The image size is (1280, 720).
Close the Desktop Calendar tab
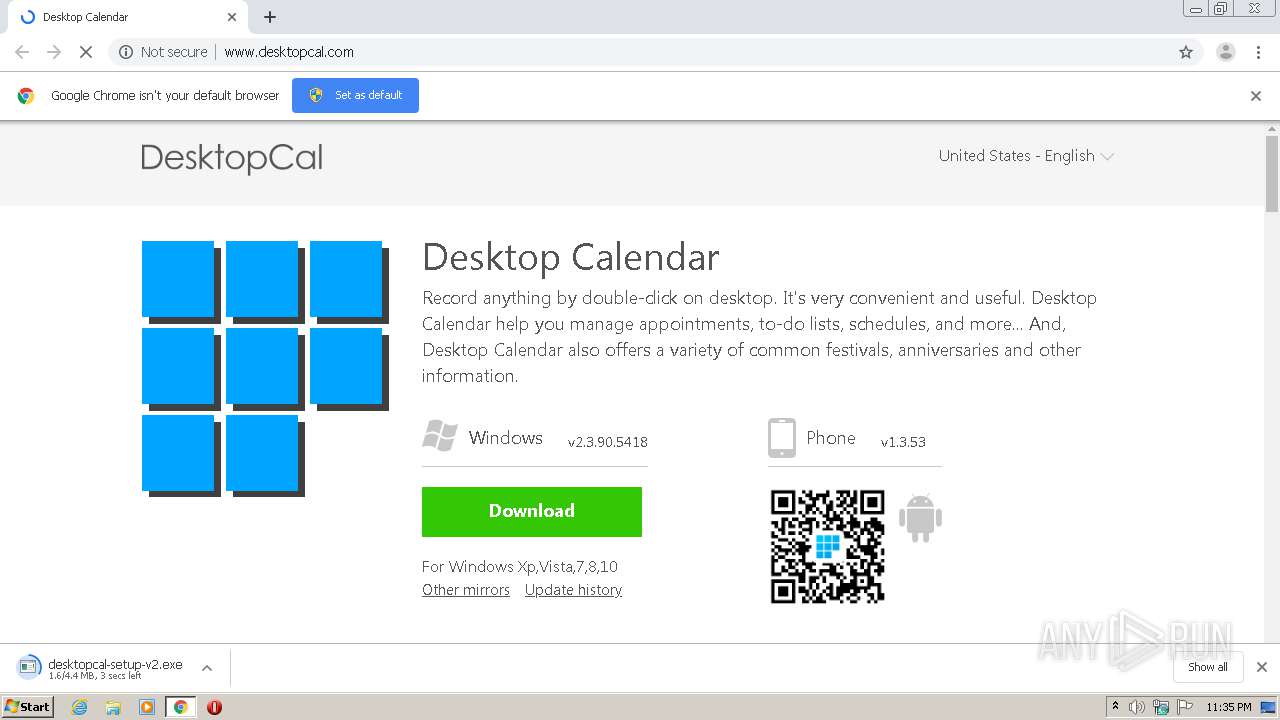(x=232, y=17)
